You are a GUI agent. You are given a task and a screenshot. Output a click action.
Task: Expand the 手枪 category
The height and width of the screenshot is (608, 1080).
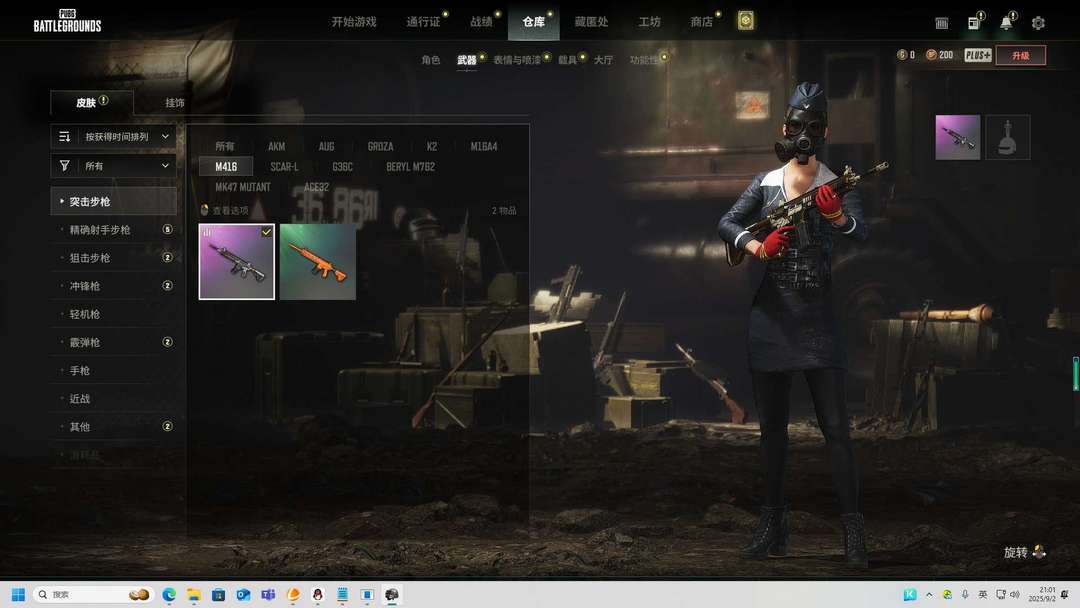click(114, 370)
